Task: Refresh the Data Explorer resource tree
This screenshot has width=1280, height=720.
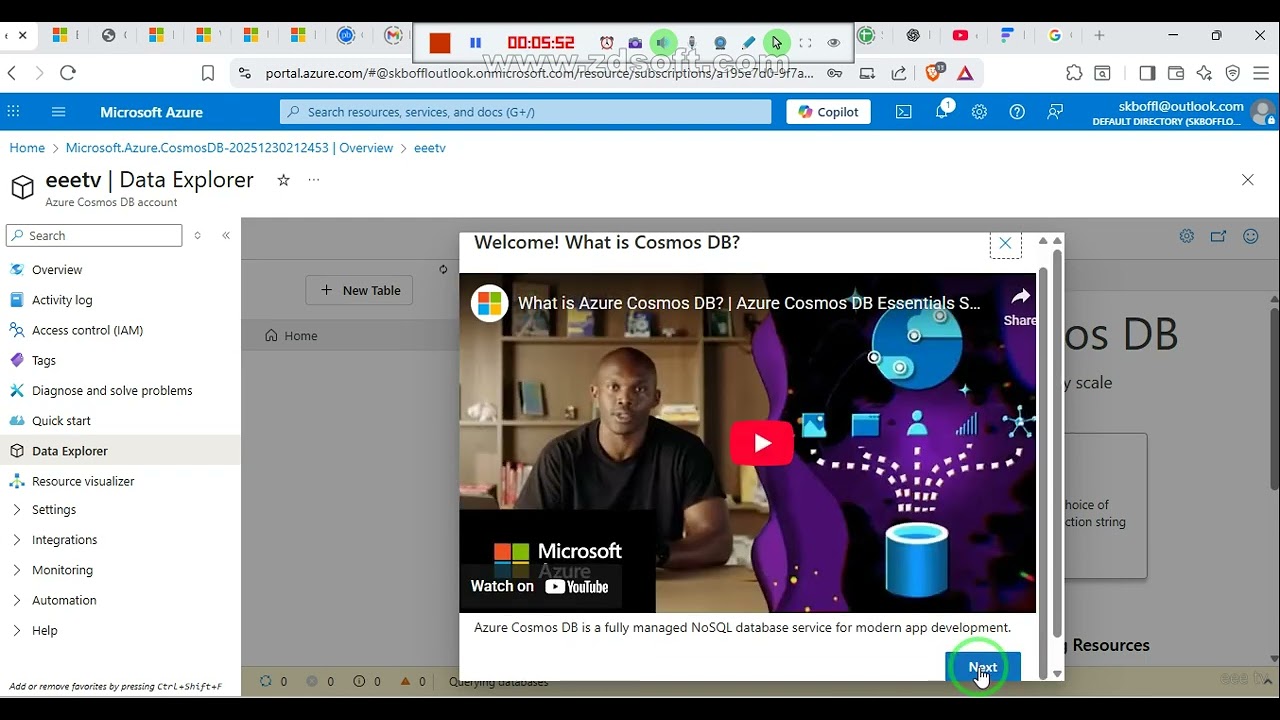Action: click(443, 269)
